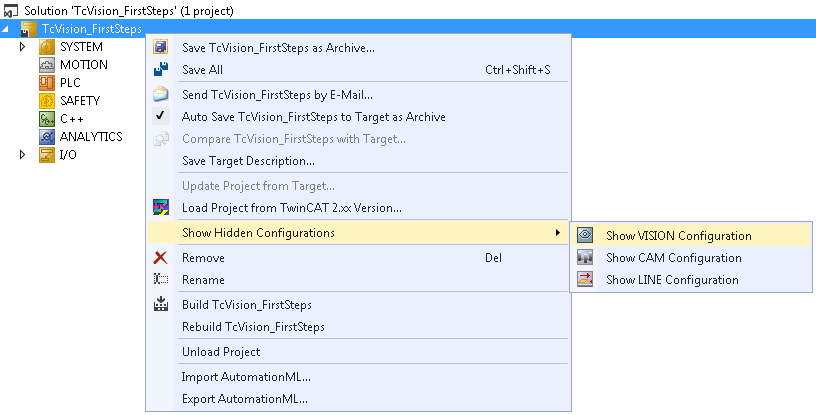Image resolution: width=816 pixels, height=415 pixels.
Task: Select Show LINE Configuration
Action: pyautogui.click(x=692, y=280)
